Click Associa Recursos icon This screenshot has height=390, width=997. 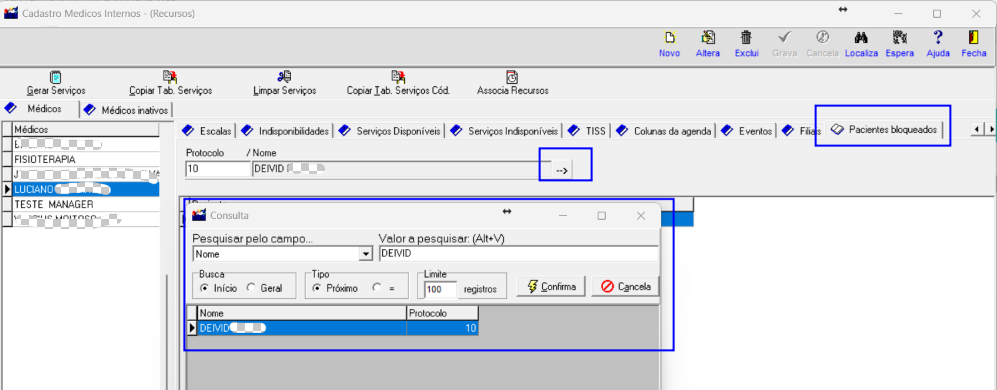[512, 77]
